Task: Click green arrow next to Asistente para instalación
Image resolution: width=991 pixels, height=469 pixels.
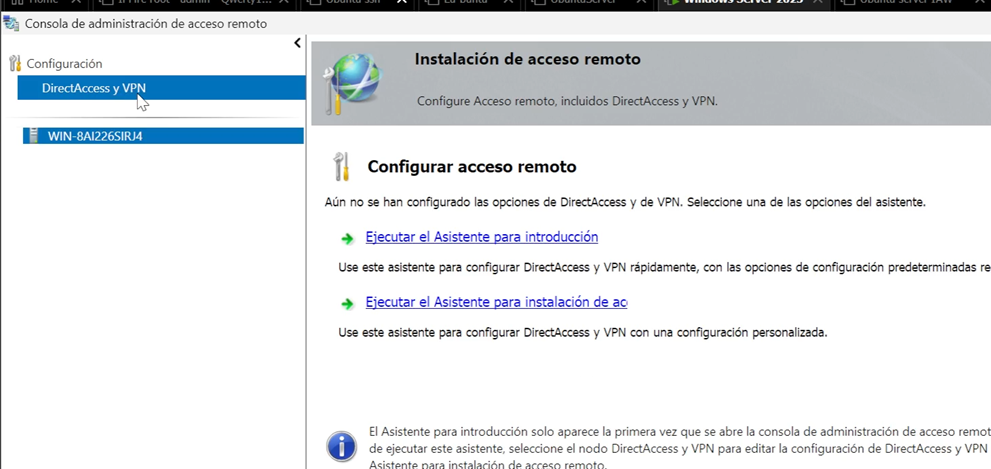Action: pos(347,303)
